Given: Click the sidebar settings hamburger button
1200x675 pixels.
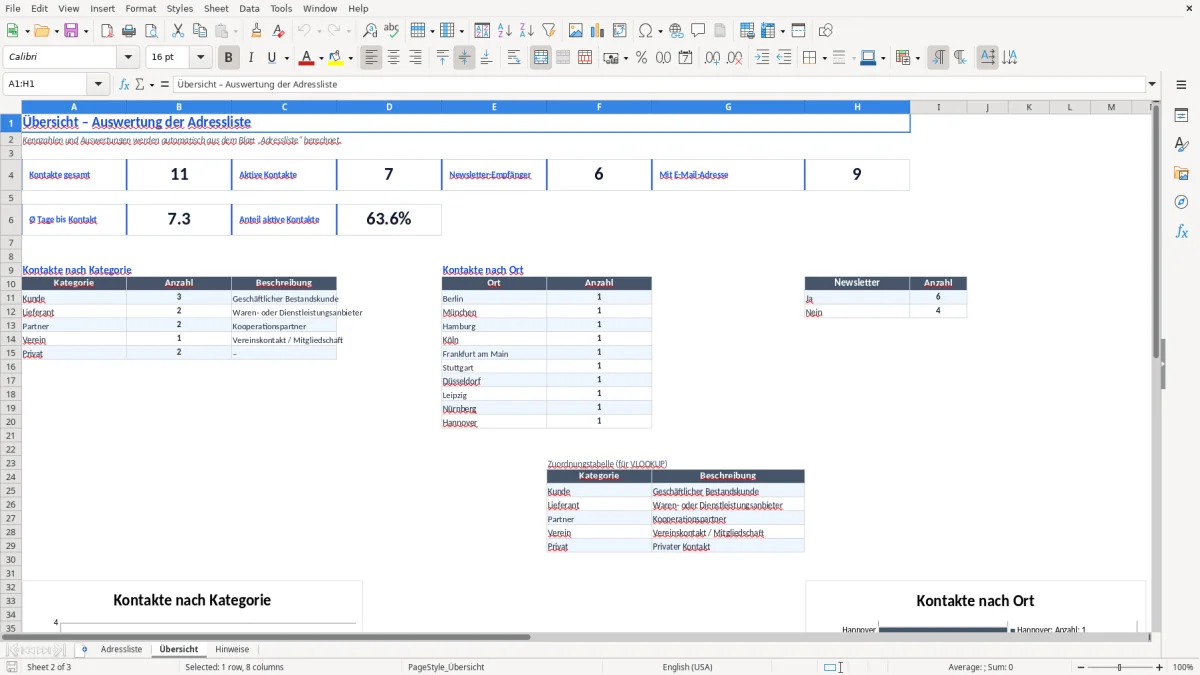Looking at the screenshot, I should 1181,86.
